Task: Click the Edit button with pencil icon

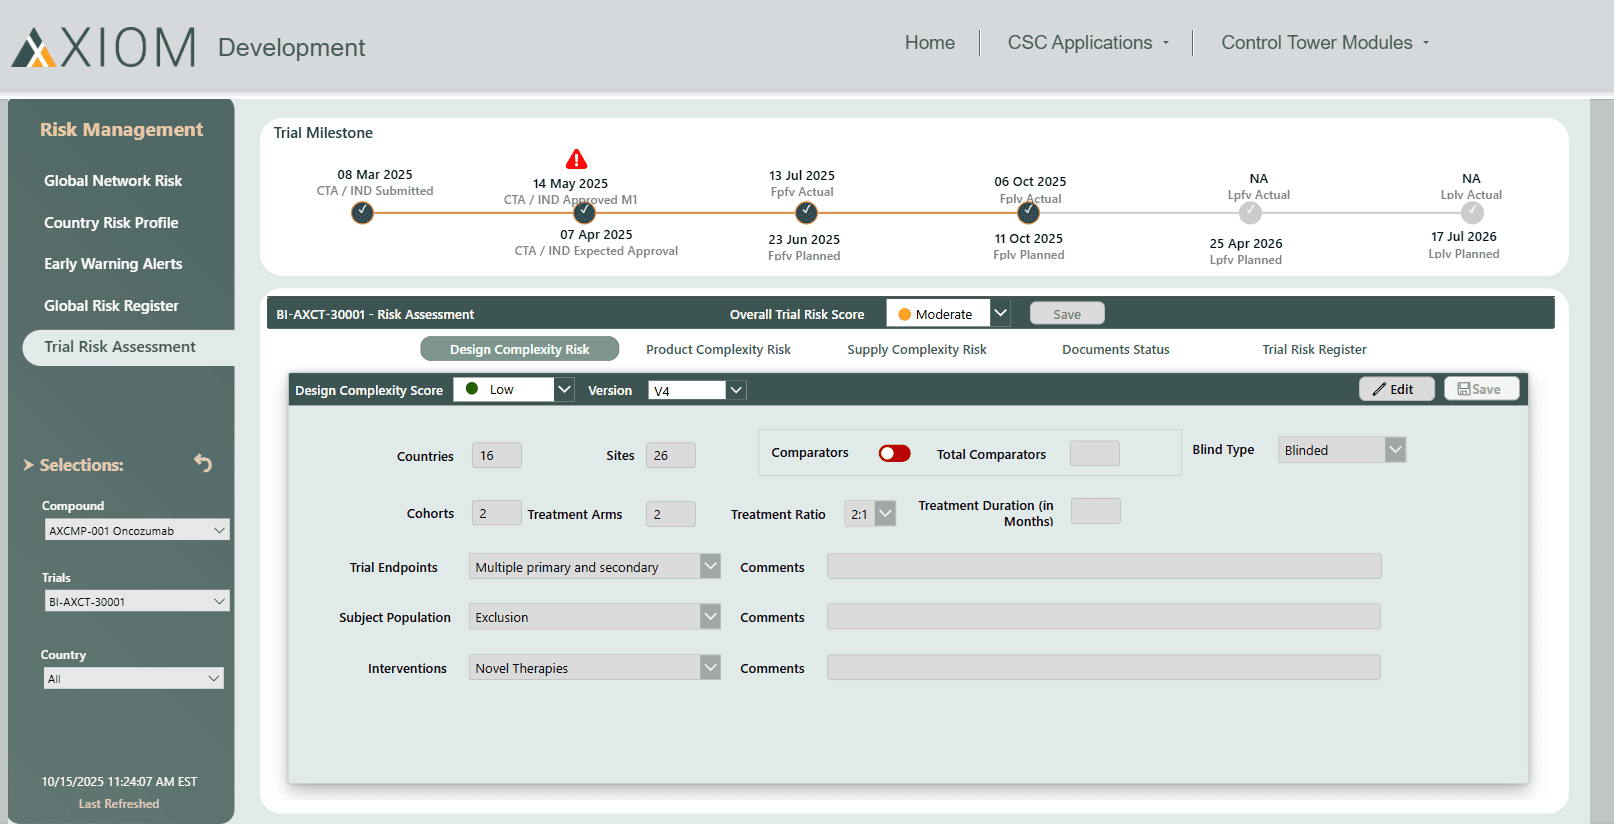Action: 1396,389
